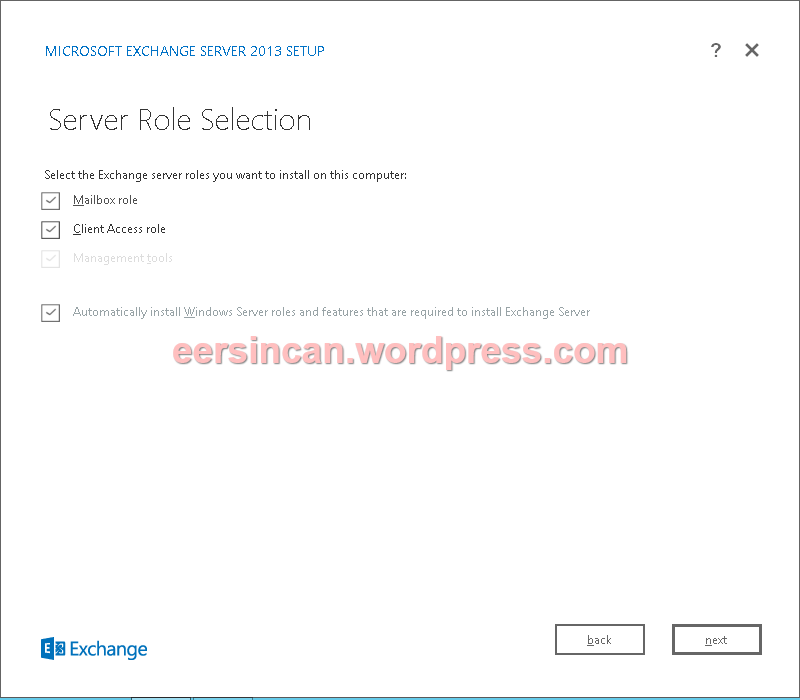Click the Microsoft Exchange Server 2013 Setup title
Screen dimensions: 800x700
coord(185,51)
